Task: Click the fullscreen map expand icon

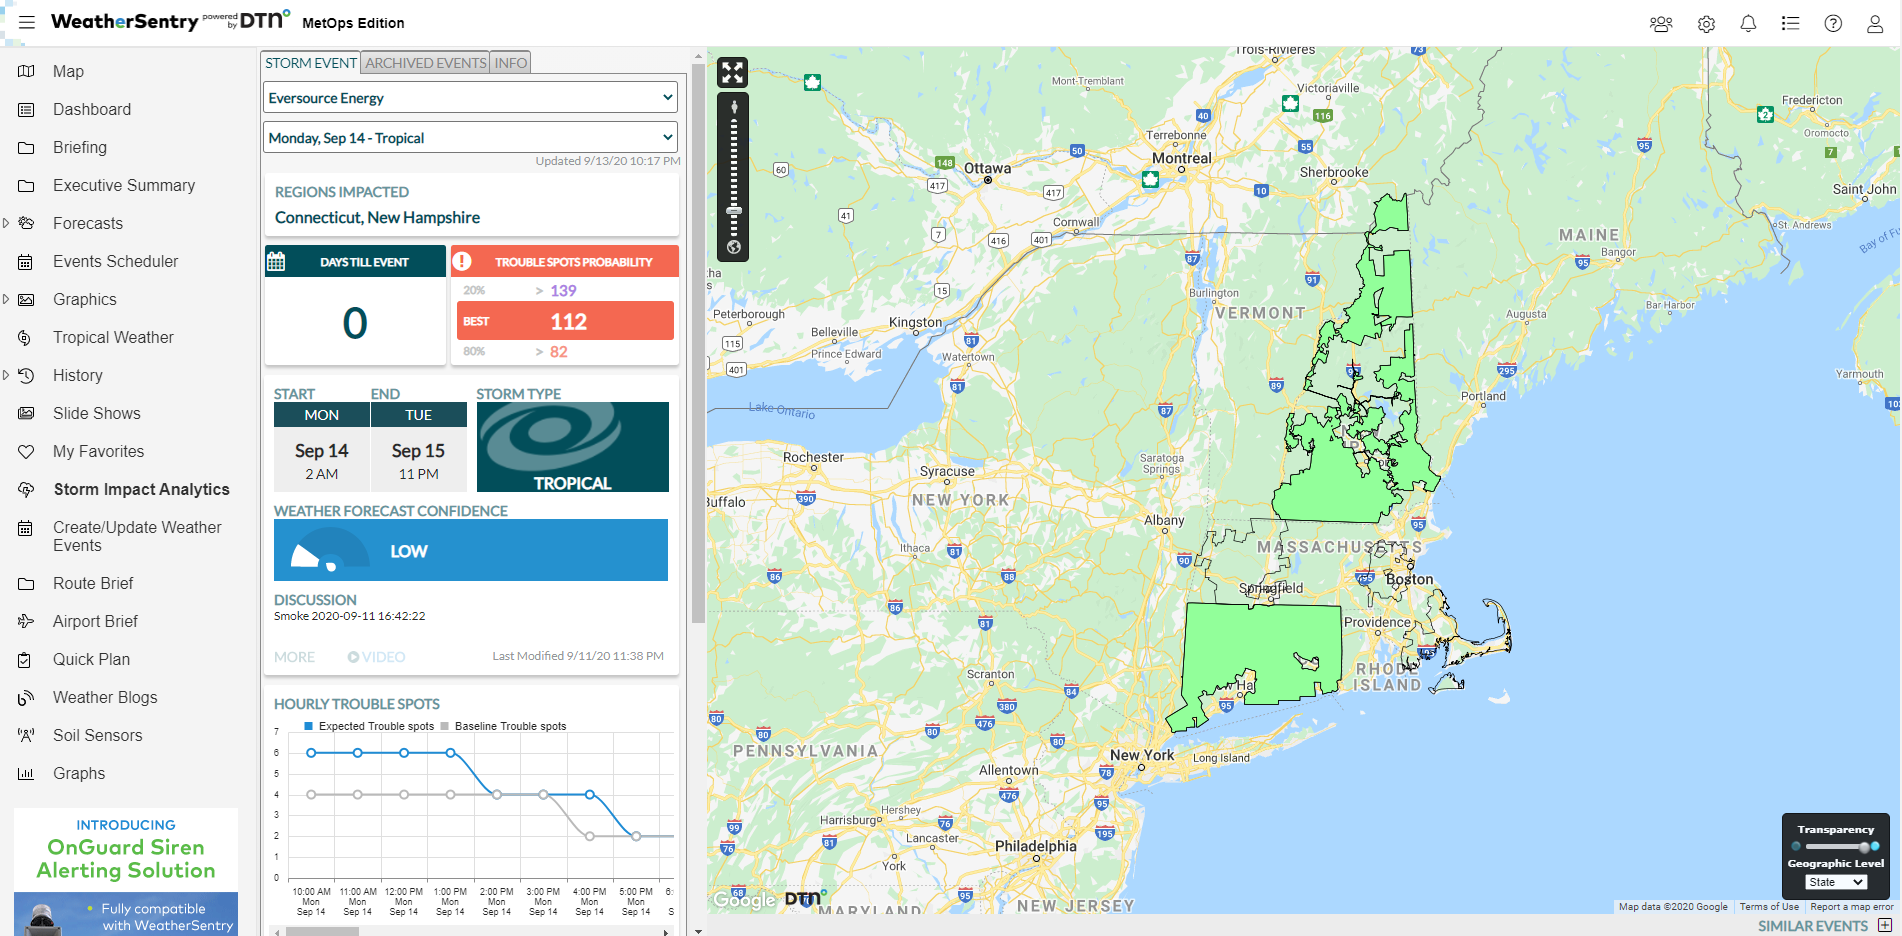Action: click(732, 71)
